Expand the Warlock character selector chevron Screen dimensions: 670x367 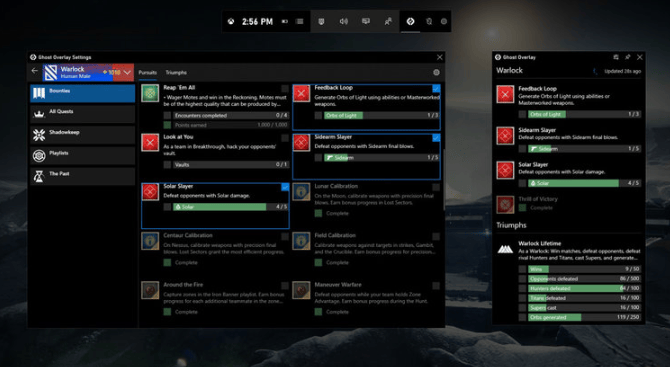[127, 72]
